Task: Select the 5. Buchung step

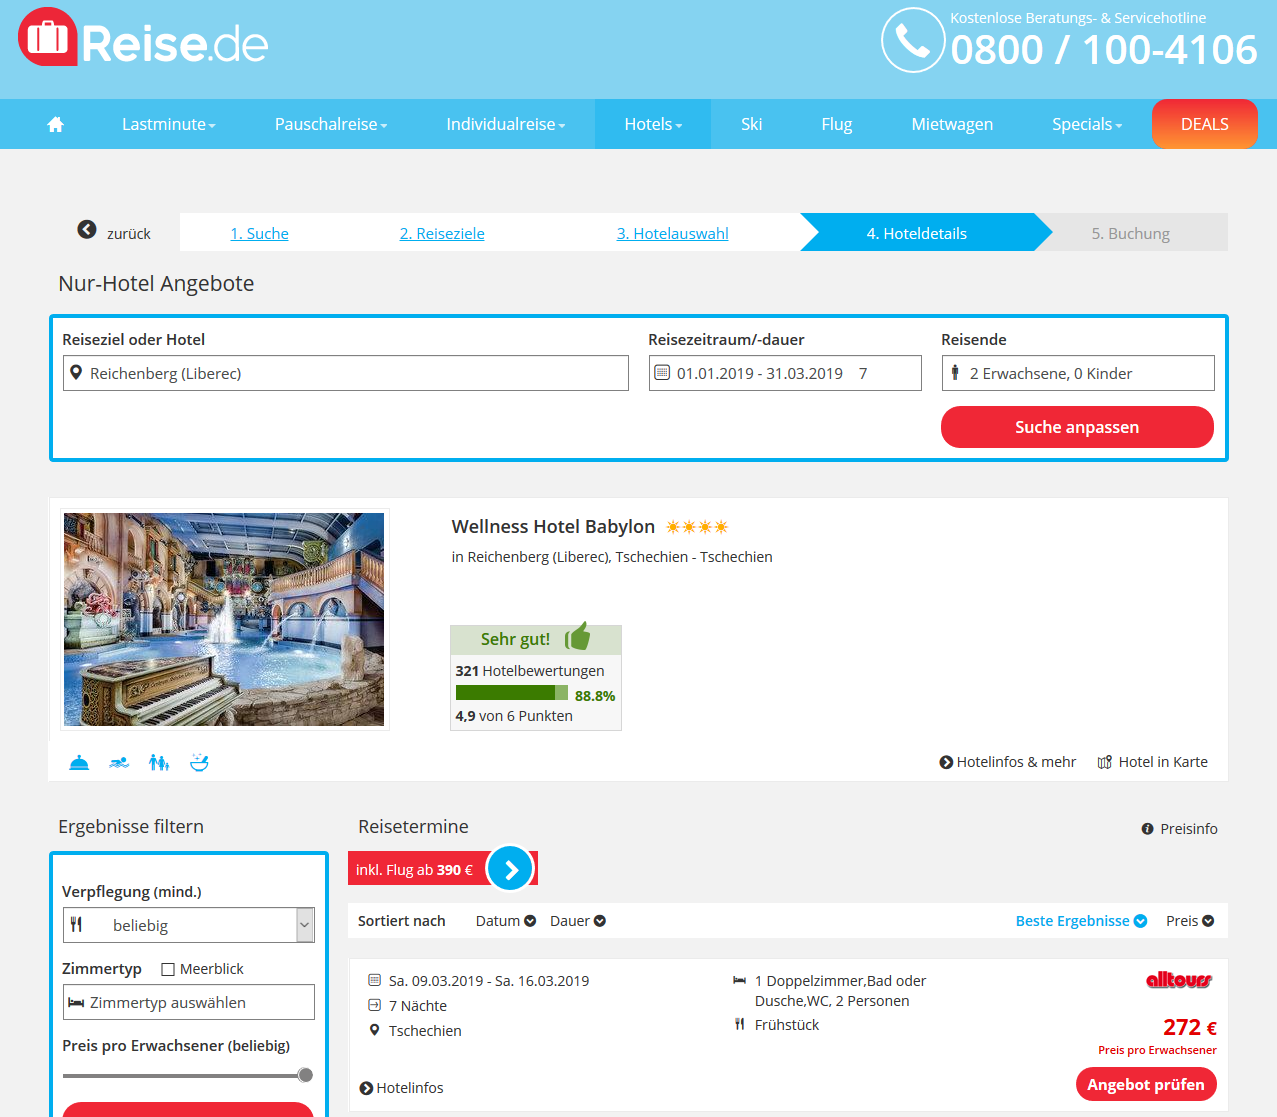Action: click(x=1131, y=233)
